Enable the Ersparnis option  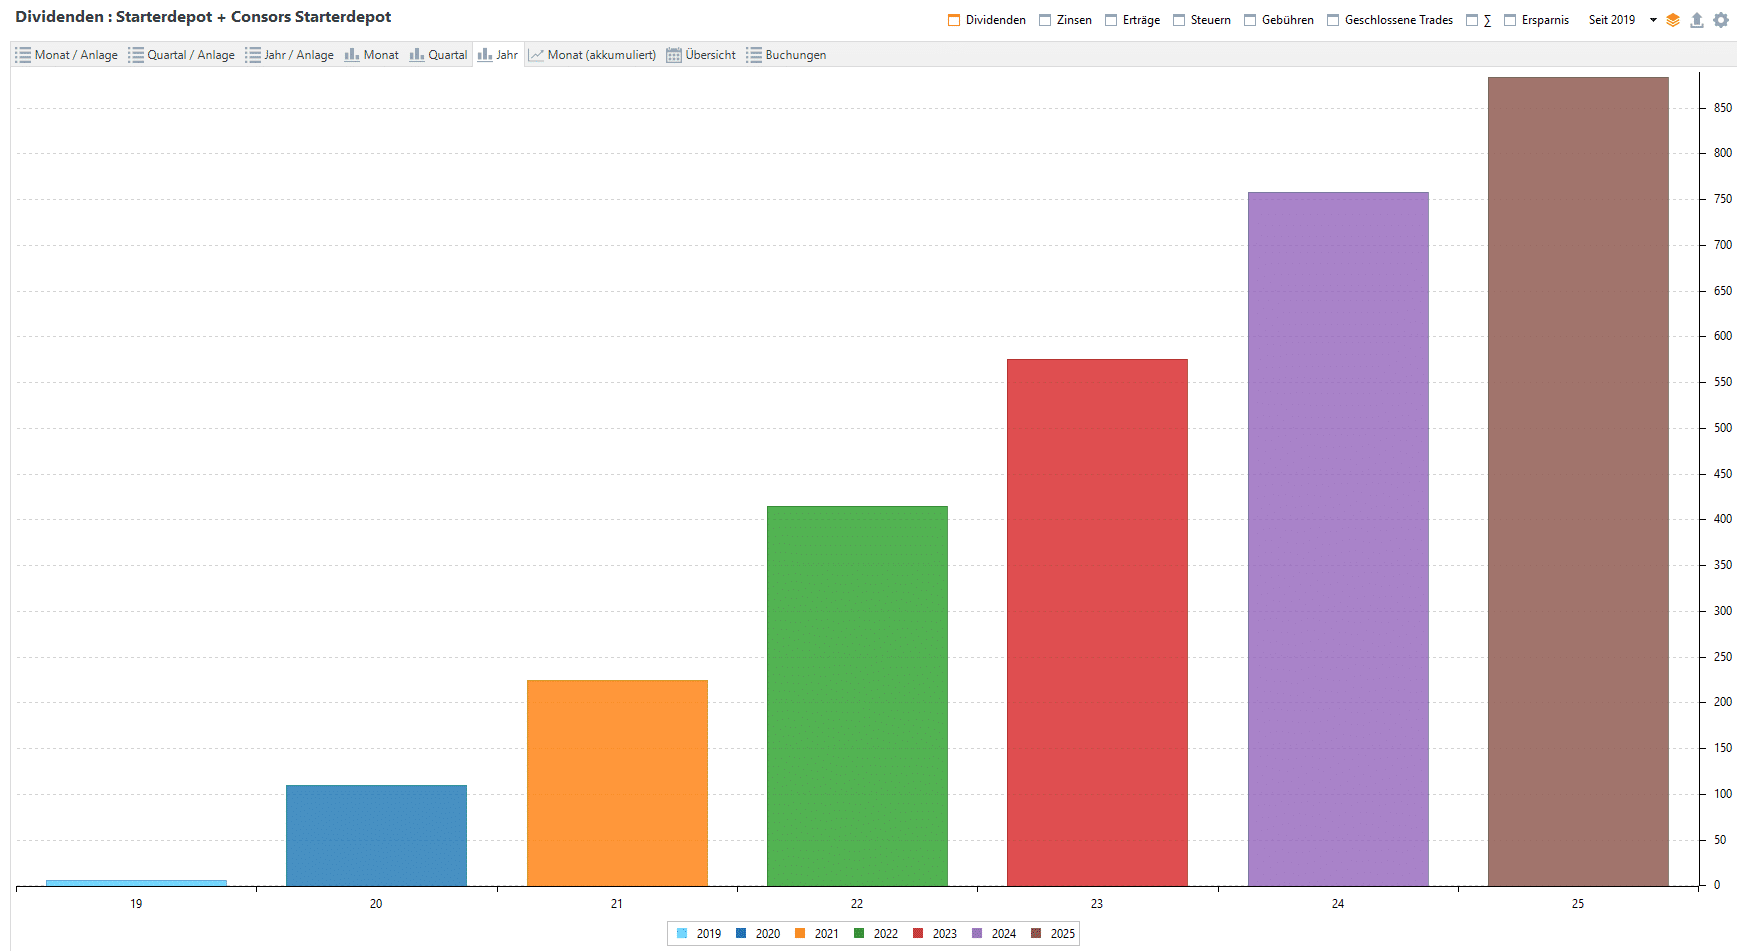(1510, 20)
